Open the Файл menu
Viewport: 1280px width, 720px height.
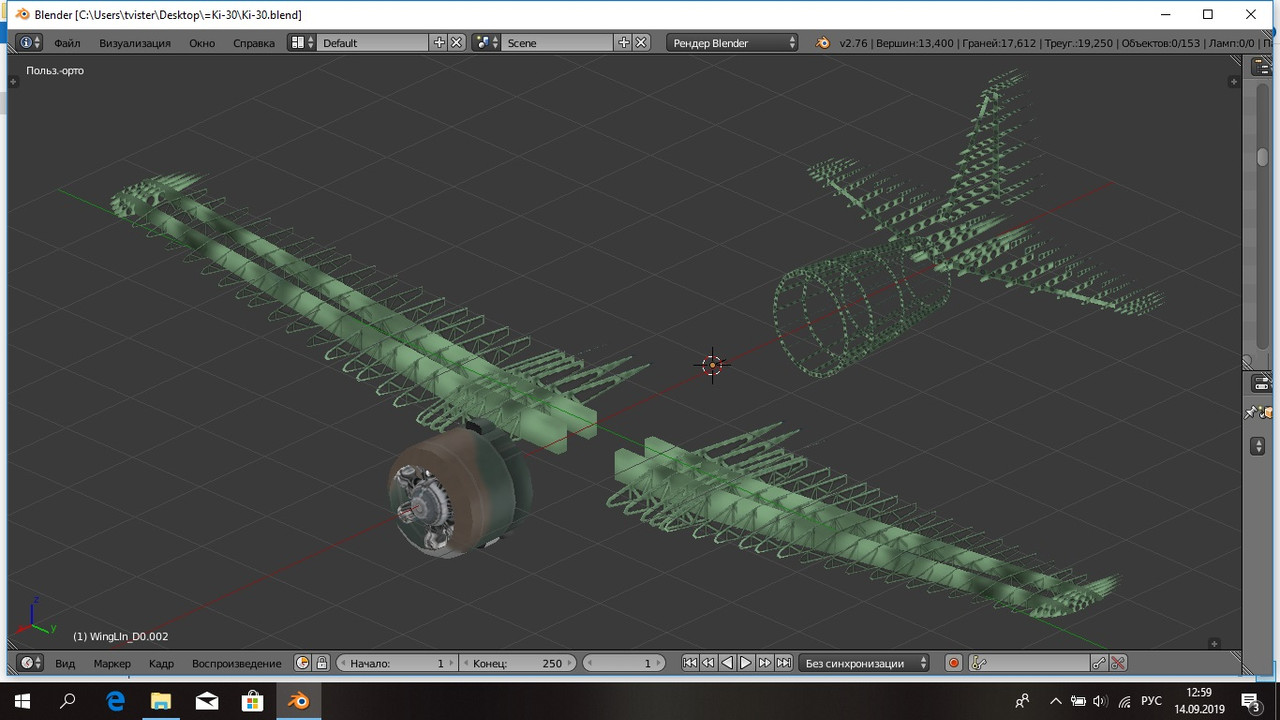[x=67, y=43]
